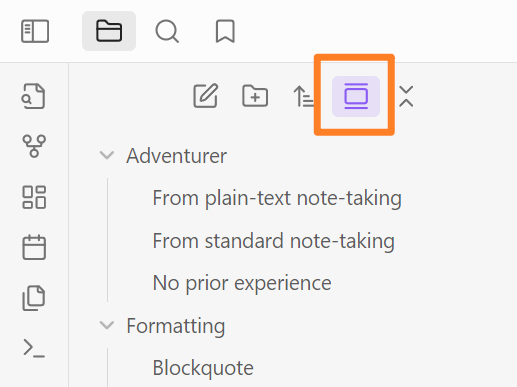This screenshot has height=387, width=517.
Task: Collapse all folders chevrons icon
Action: pyautogui.click(x=406, y=96)
